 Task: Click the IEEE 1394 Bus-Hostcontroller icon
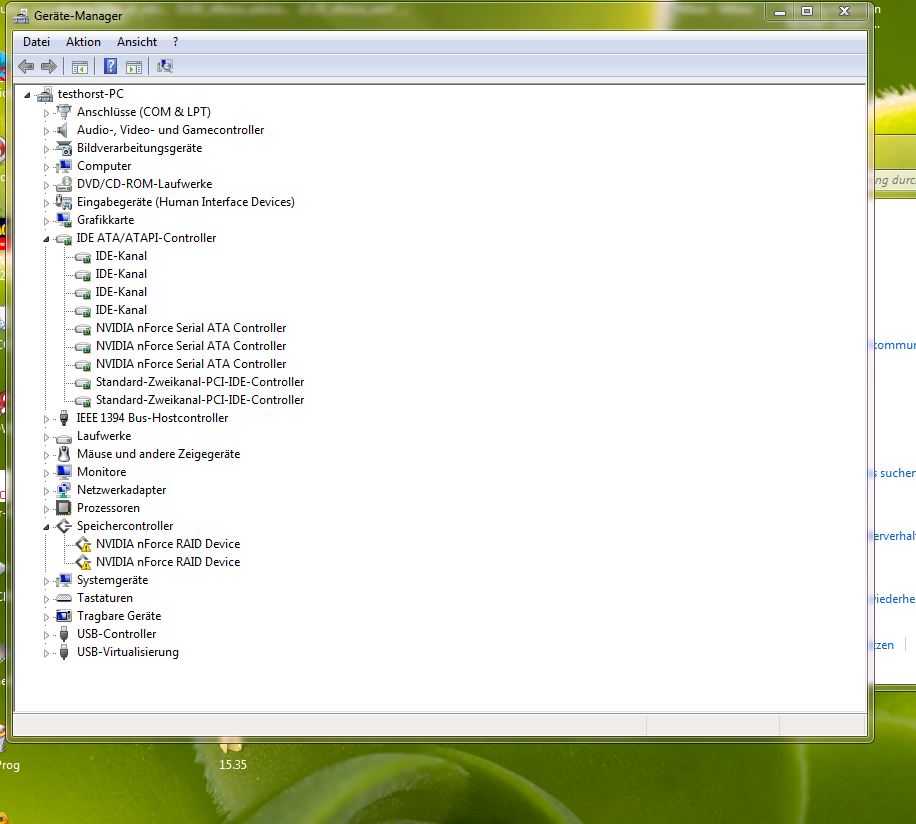64,418
